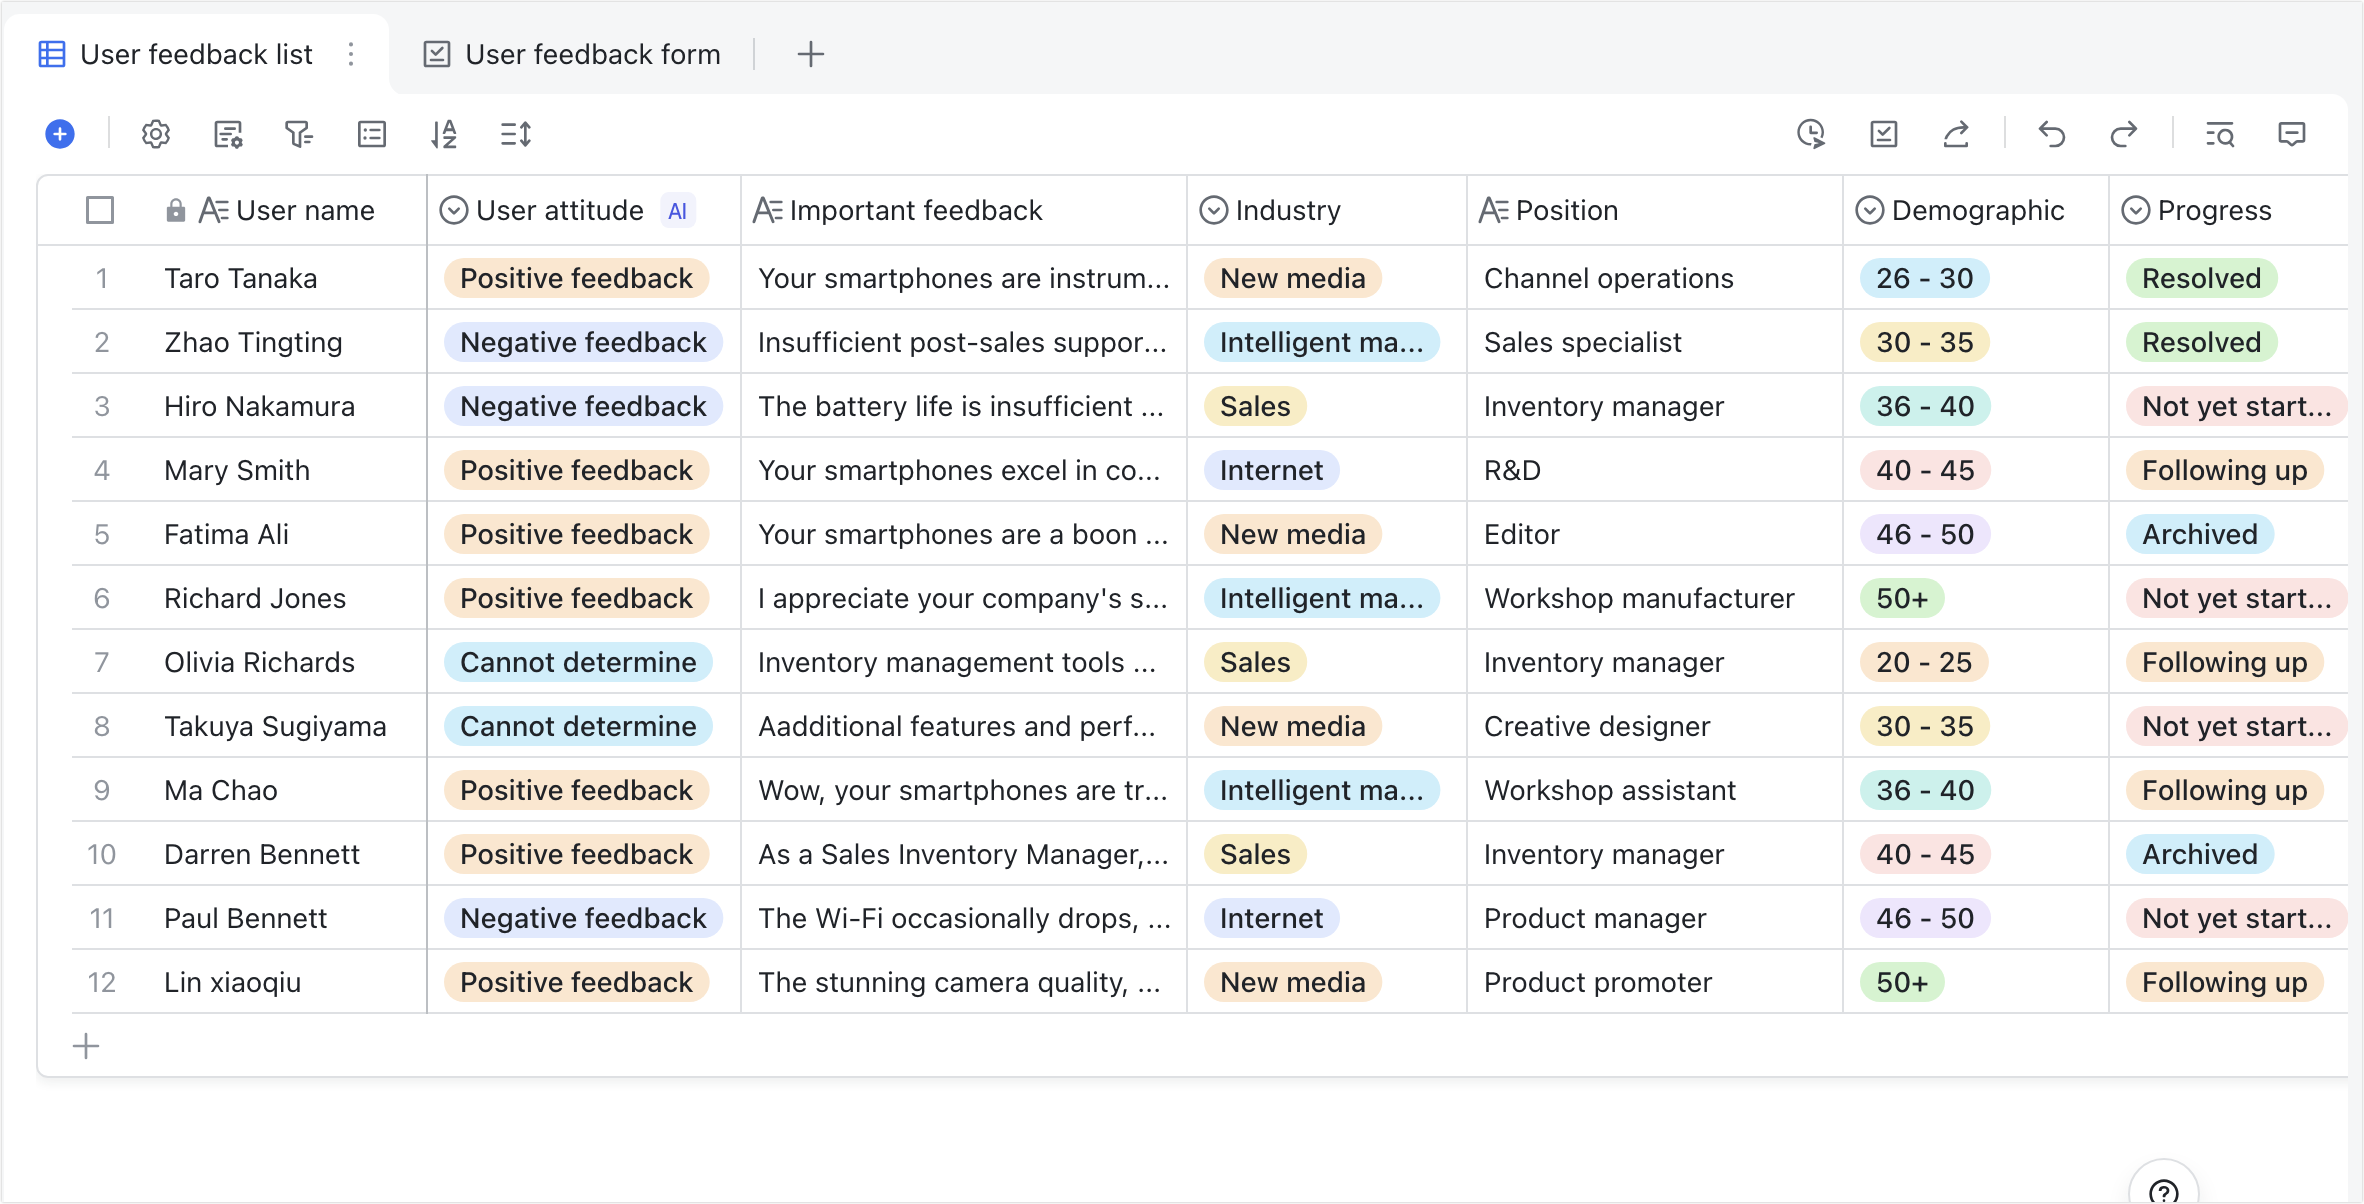Viewport: 2364px width, 1204px height.
Task: Toggle the select-all rows checkbox
Action: click(100, 210)
